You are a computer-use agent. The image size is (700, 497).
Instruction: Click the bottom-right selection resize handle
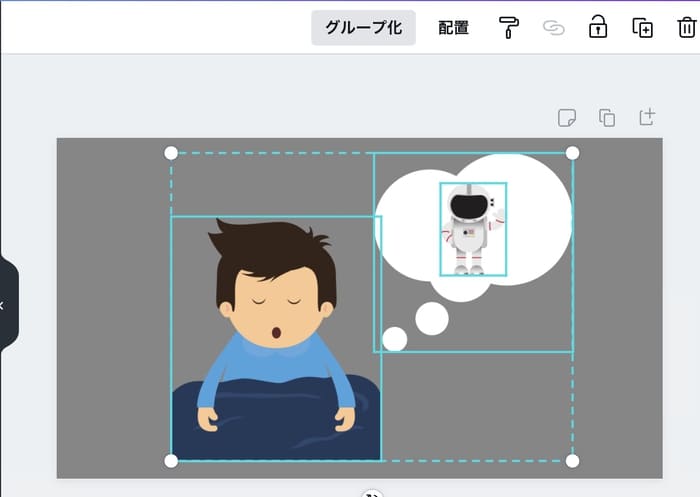click(572, 461)
